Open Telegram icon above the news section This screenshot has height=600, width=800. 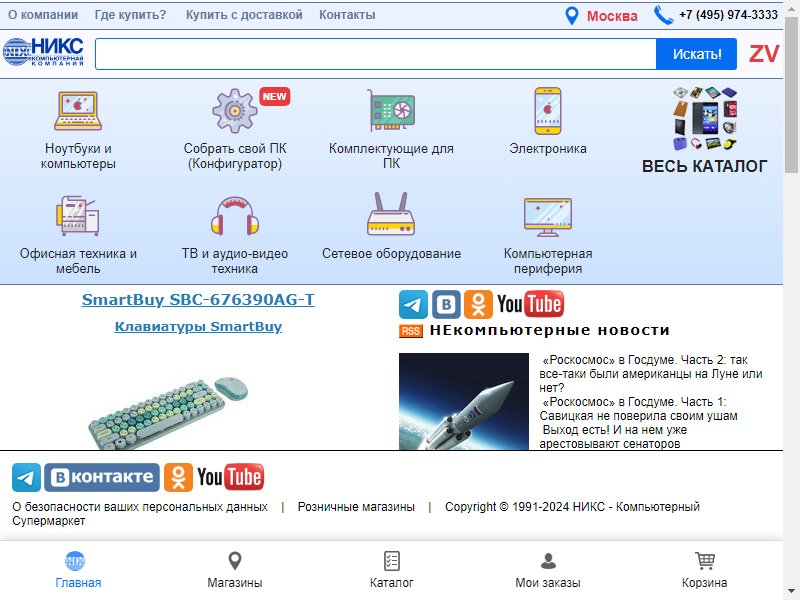(413, 304)
